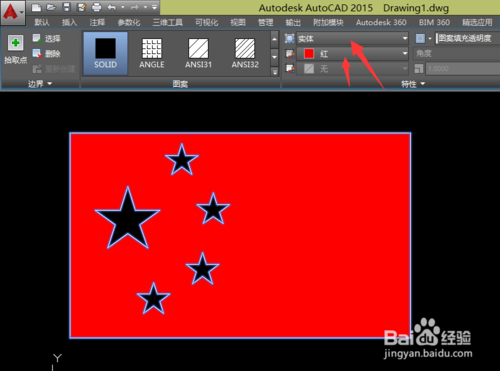Click the large black star
Viewport: 500px width, 371px height.
pyautogui.click(x=128, y=220)
